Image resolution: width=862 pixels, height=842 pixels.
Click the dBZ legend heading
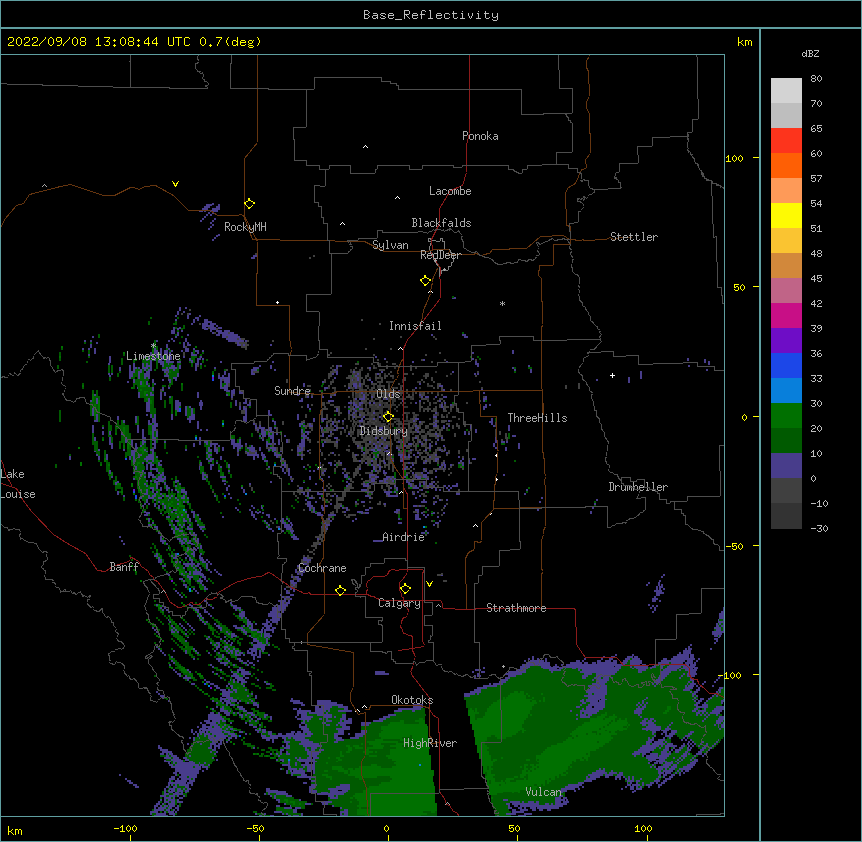[810, 53]
